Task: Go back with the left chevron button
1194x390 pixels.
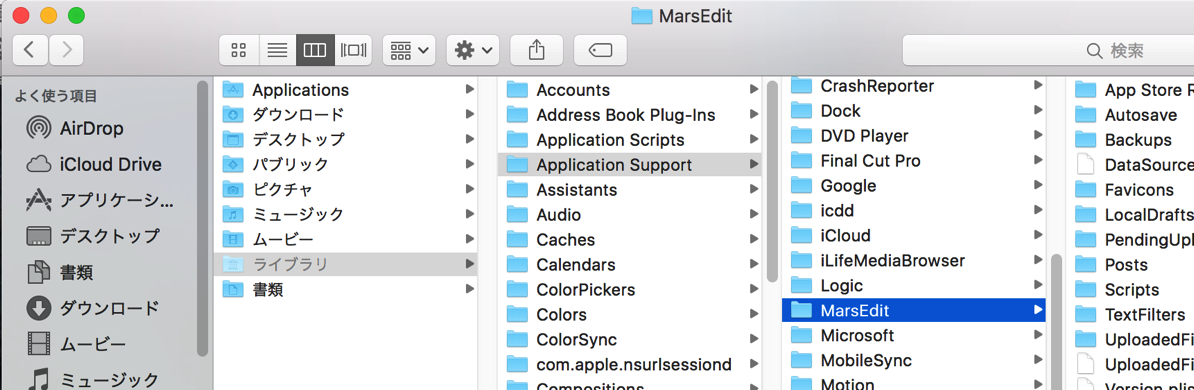Action: [x=30, y=50]
